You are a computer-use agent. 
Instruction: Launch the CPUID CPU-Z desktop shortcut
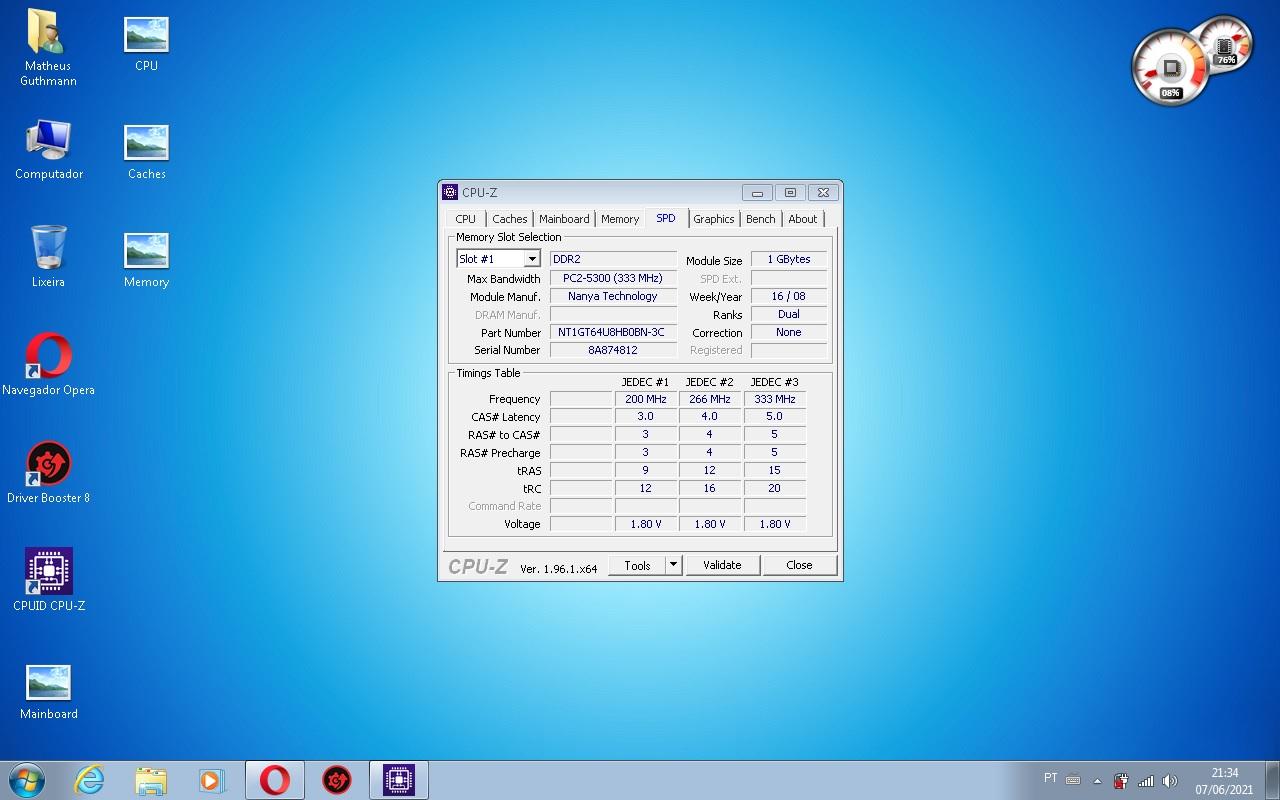coord(48,581)
